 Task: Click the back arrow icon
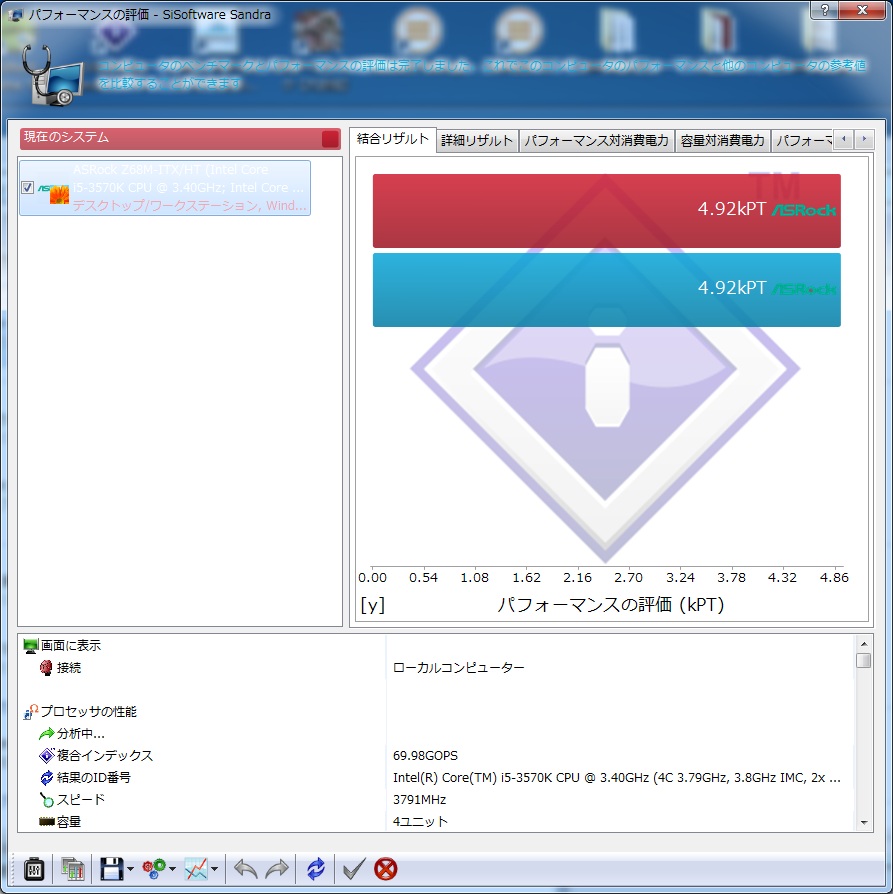click(246, 869)
